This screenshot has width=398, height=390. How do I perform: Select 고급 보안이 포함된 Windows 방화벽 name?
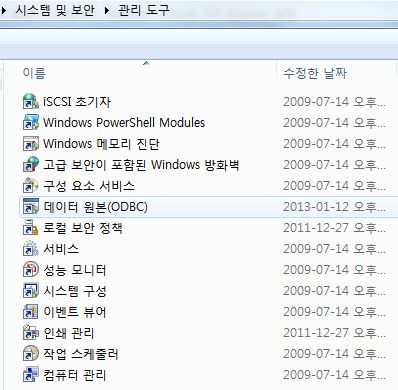(x=141, y=165)
